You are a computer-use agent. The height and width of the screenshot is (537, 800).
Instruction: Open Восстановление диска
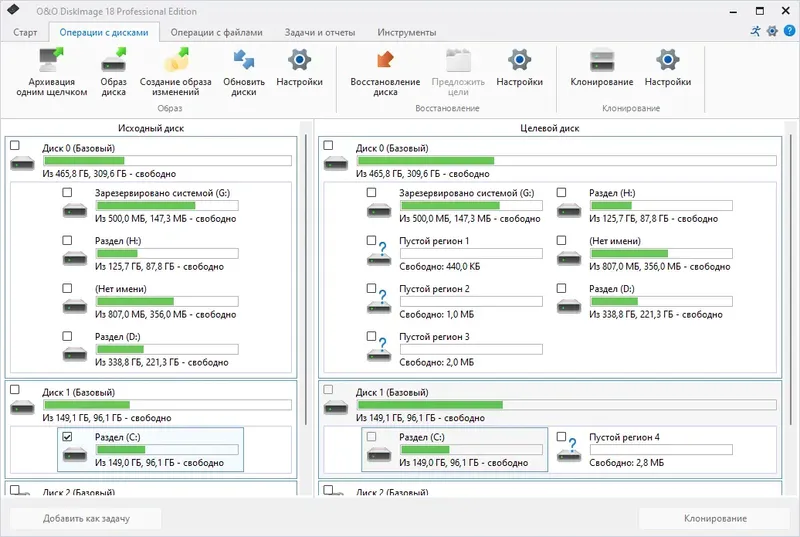pos(385,72)
